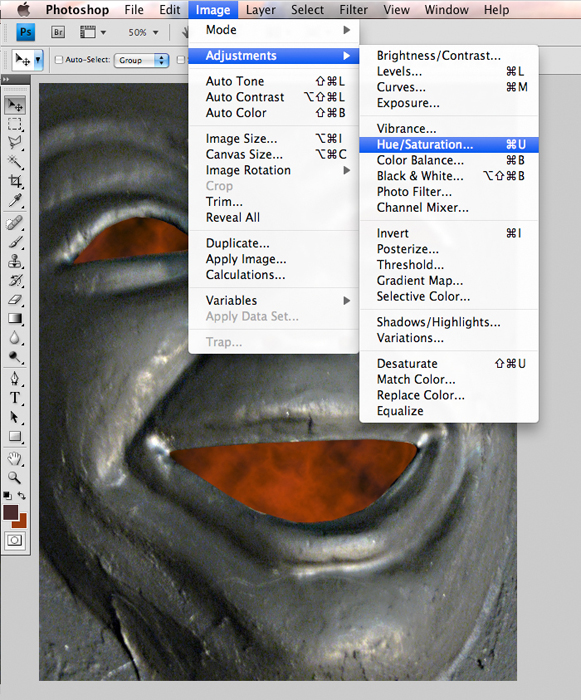The width and height of the screenshot is (581, 700).
Task: Choose Invert adjustment
Action: 449,233
